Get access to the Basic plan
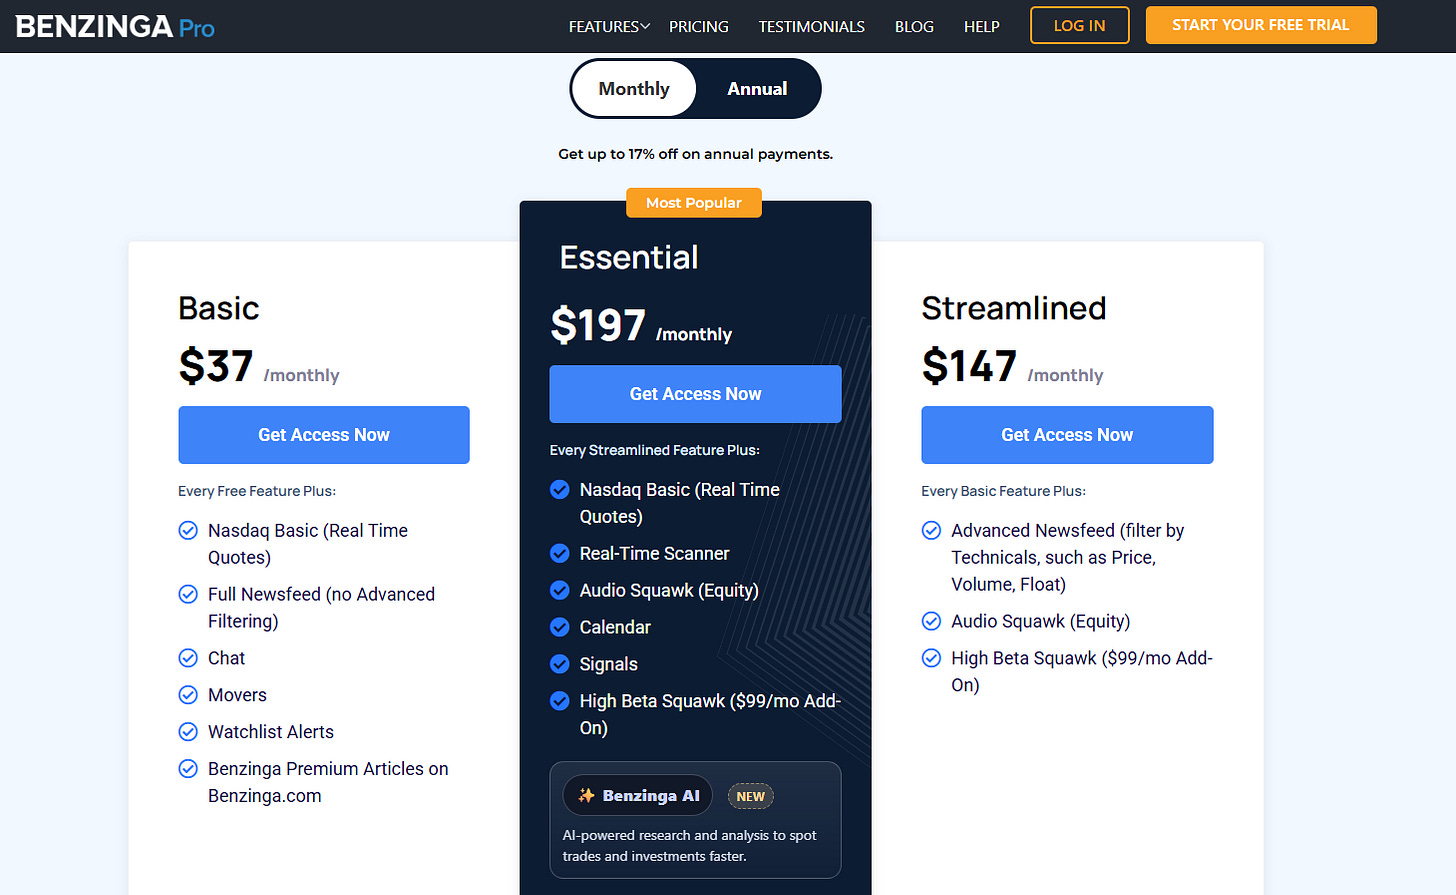 click(324, 435)
